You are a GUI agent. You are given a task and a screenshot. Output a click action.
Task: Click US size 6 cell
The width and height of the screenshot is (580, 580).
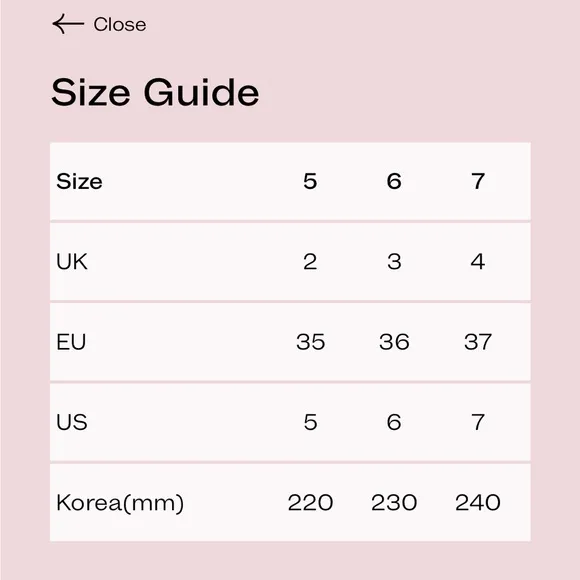[x=394, y=422]
